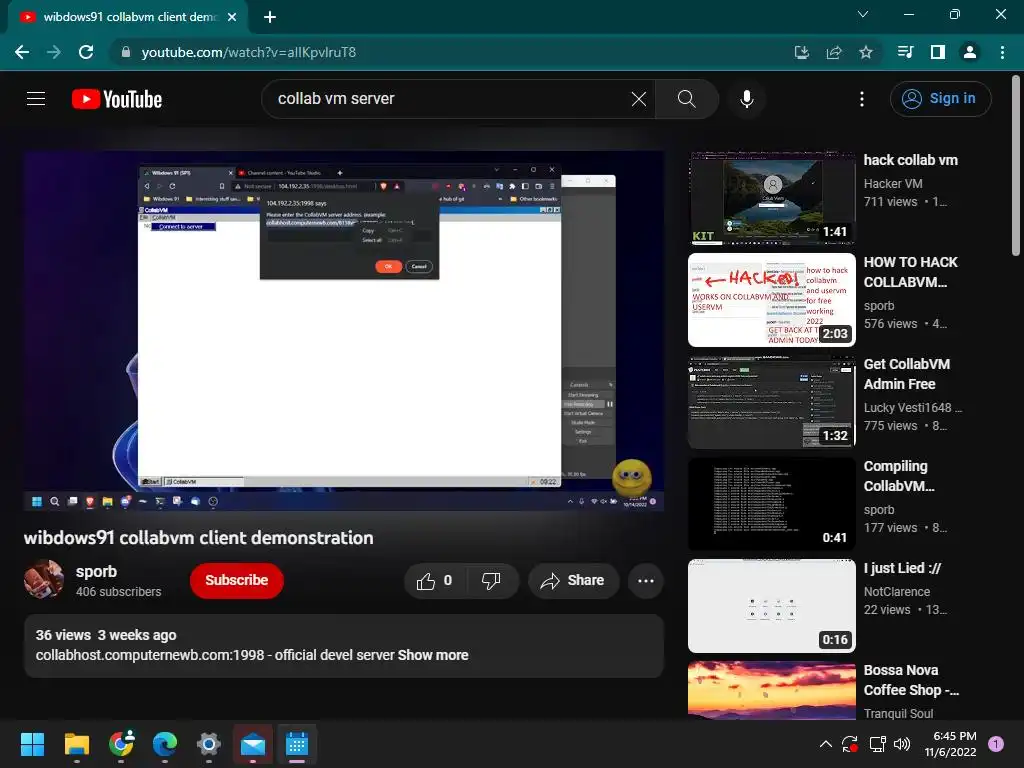Screen dimensions: 1024x768
Task: Go forward in browser history
Action: point(54,52)
